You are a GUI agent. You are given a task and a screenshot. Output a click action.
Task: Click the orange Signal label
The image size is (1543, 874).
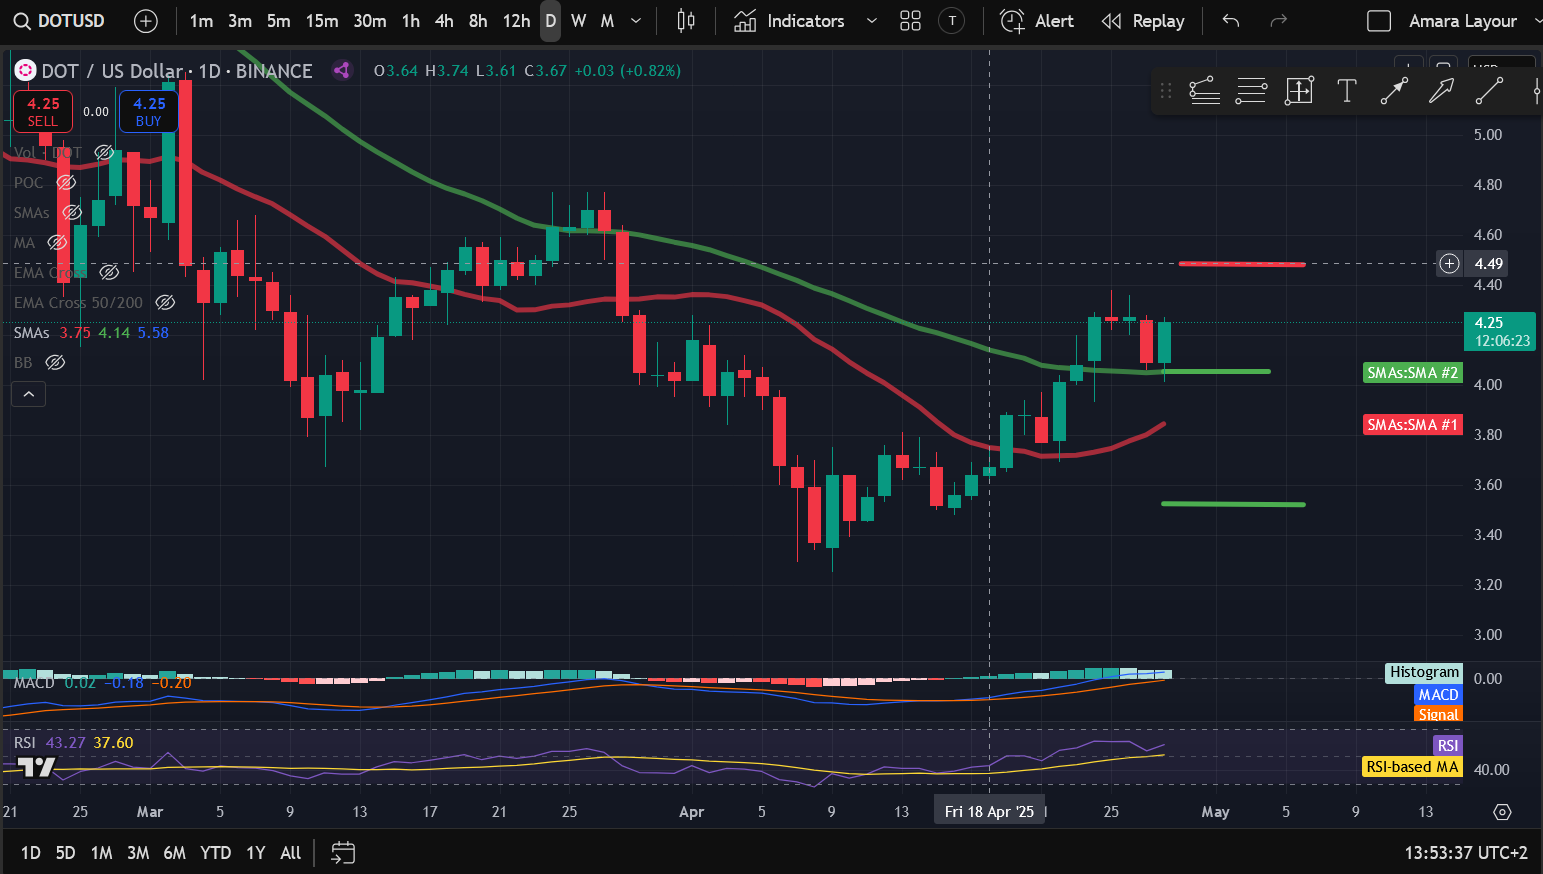pos(1438,714)
